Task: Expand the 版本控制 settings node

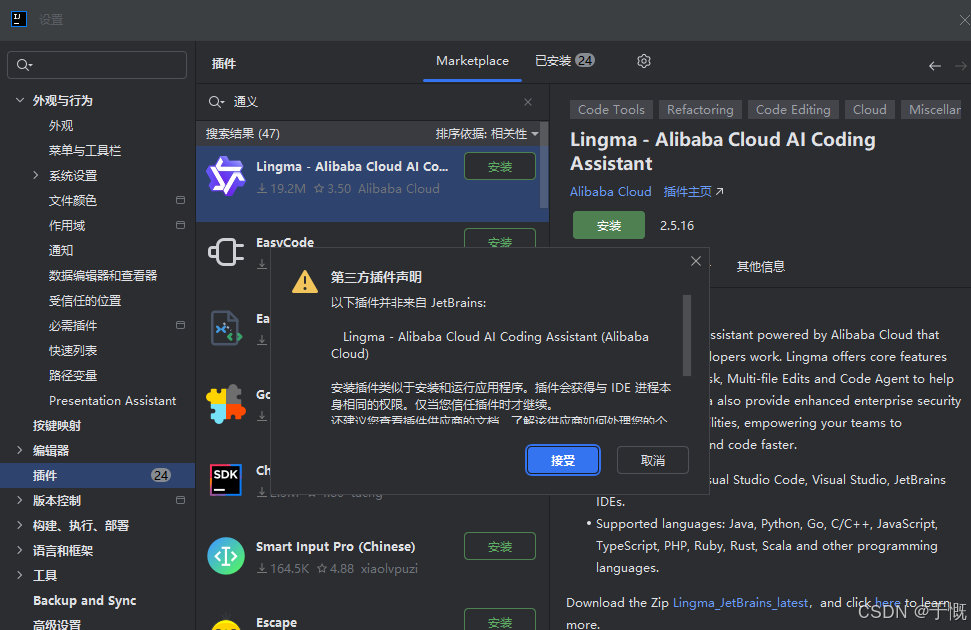Action: [20, 500]
